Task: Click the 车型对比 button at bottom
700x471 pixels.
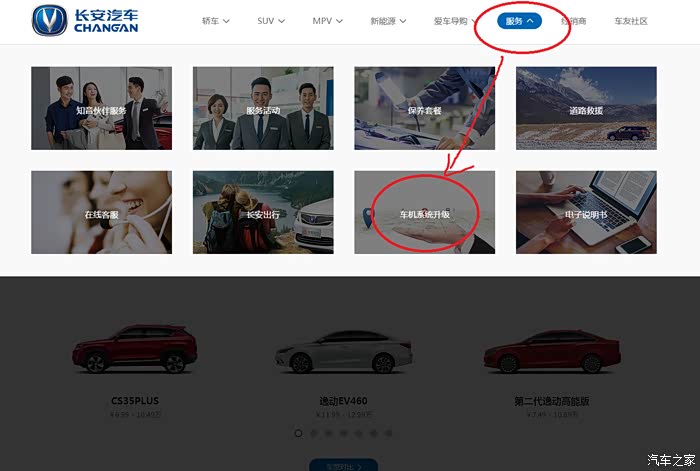Action: (343, 465)
